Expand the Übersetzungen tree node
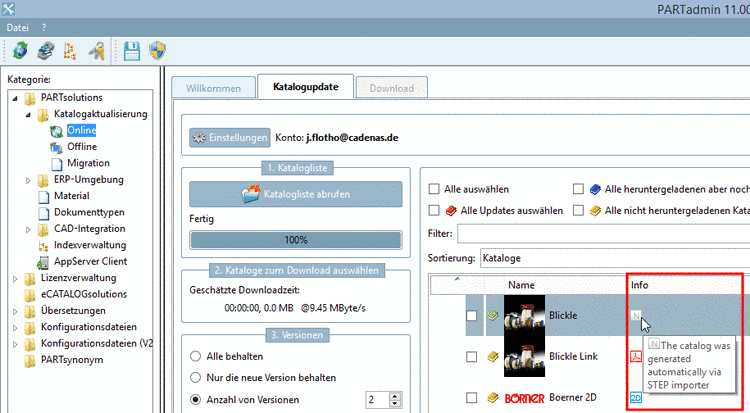The image size is (750, 413). point(15,312)
